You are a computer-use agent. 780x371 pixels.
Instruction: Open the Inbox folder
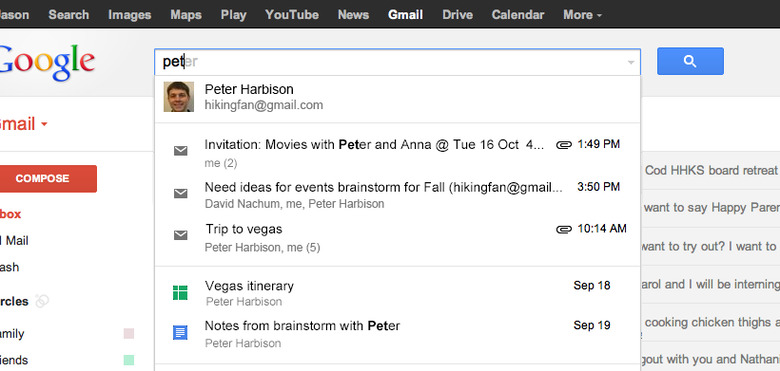(x=10, y=214)
